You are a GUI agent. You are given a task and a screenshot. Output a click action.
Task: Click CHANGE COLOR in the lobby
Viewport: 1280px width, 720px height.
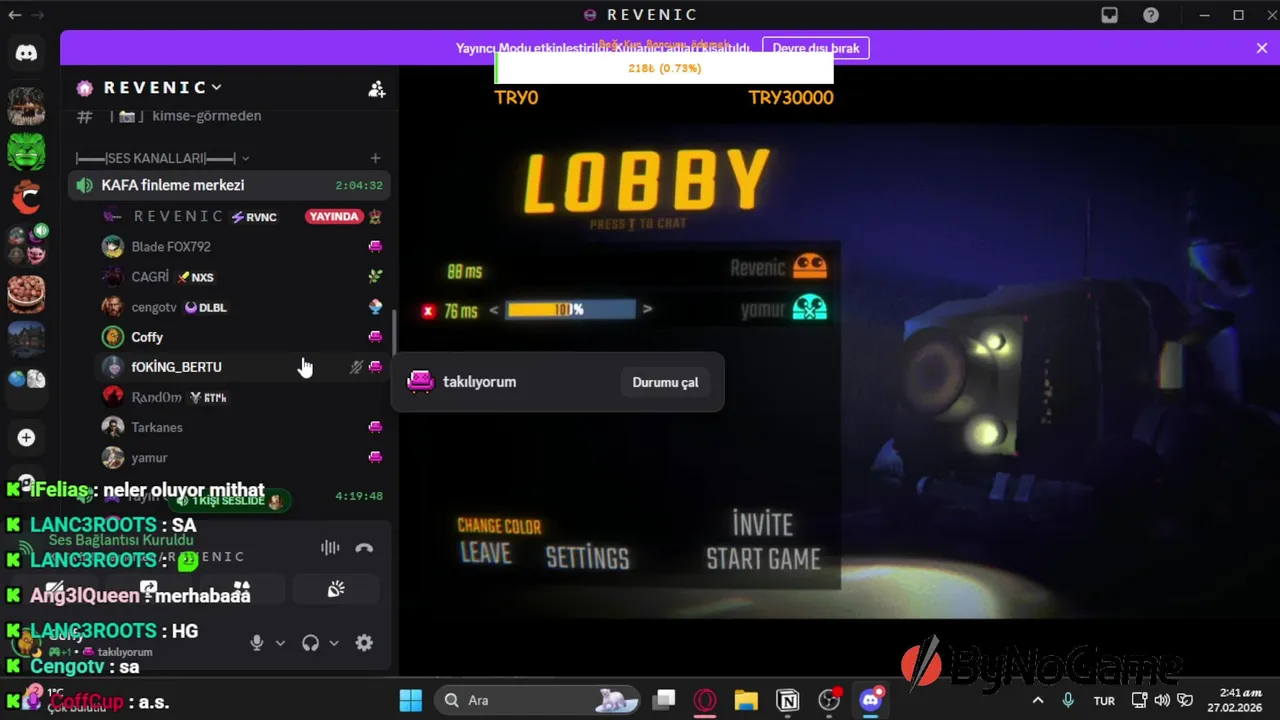pos(499,526)
